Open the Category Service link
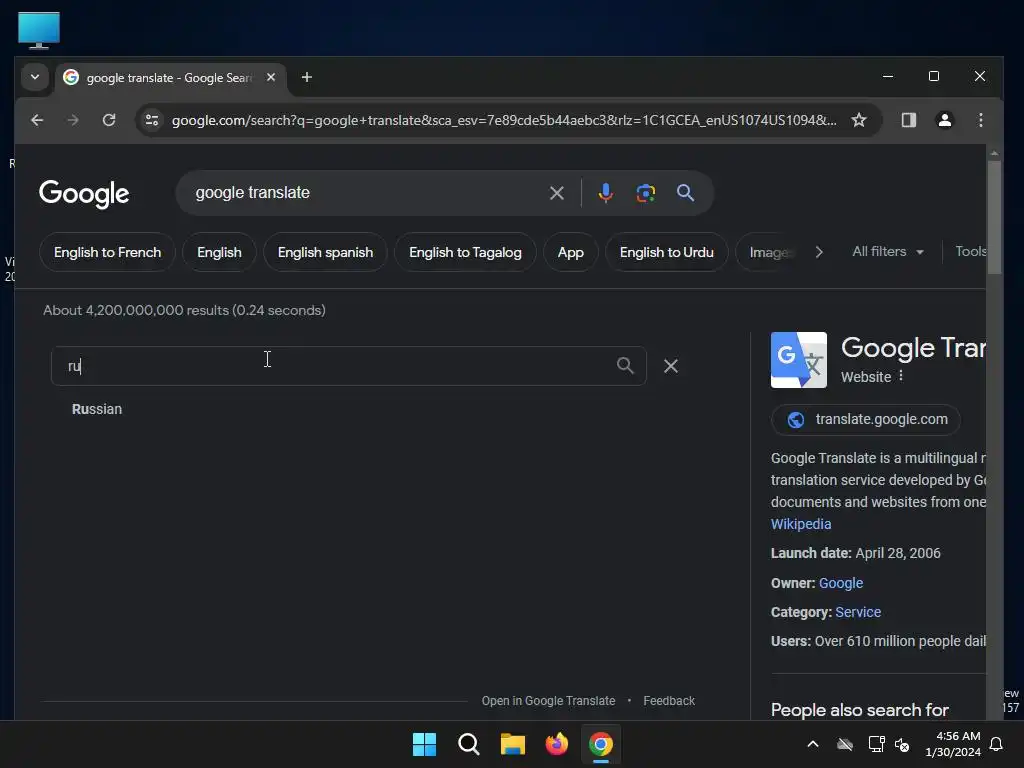Screen dimensions: 1024x768 (858, 612)
